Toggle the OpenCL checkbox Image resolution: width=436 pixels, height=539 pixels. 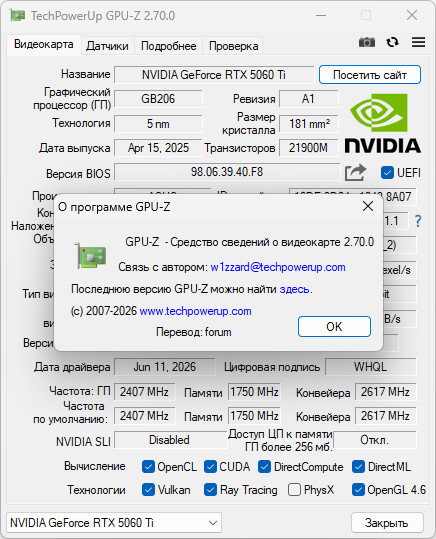coord(148,467)
